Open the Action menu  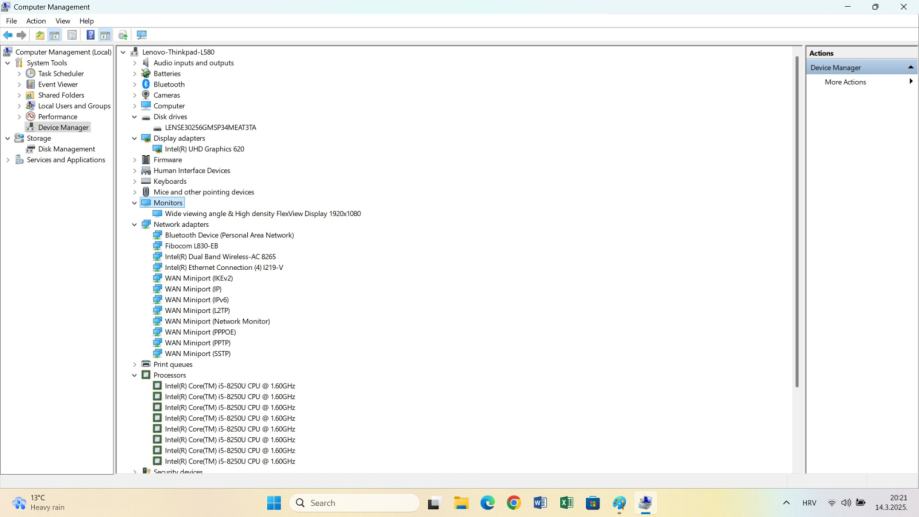point(36,21)
